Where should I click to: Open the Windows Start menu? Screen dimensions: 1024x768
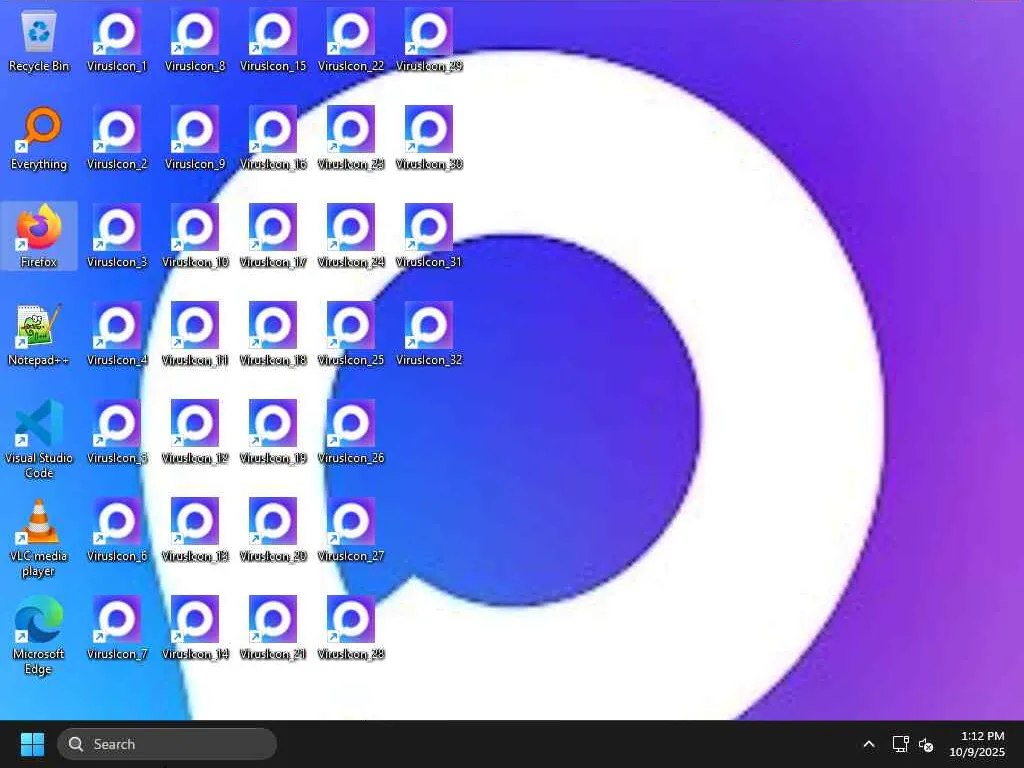[32, 744]
